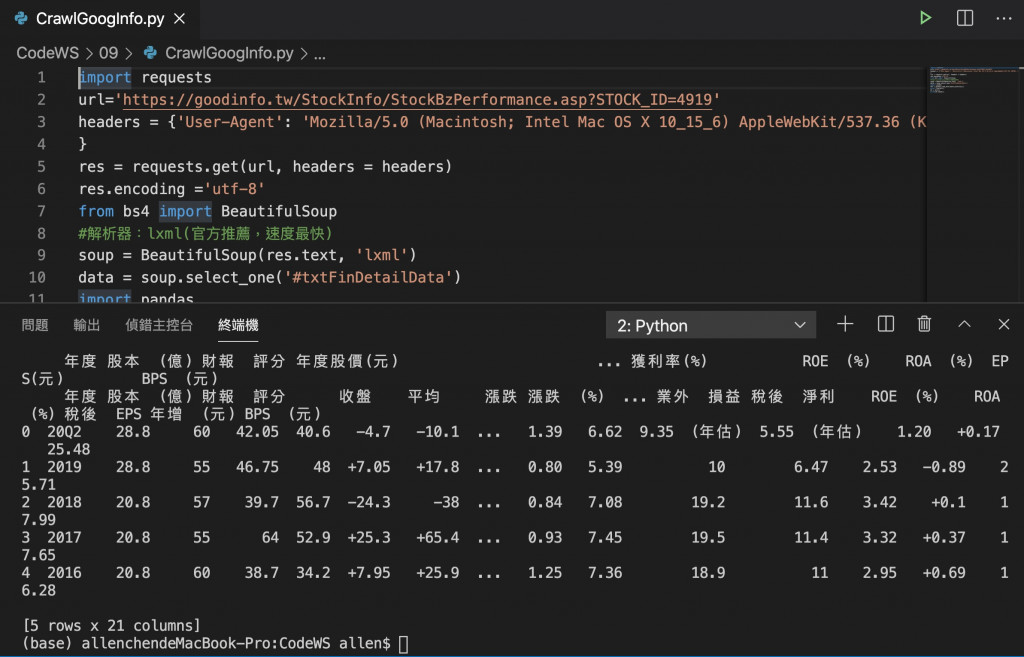Open the '2: Python' terminal dropdown

click(711, 325)
